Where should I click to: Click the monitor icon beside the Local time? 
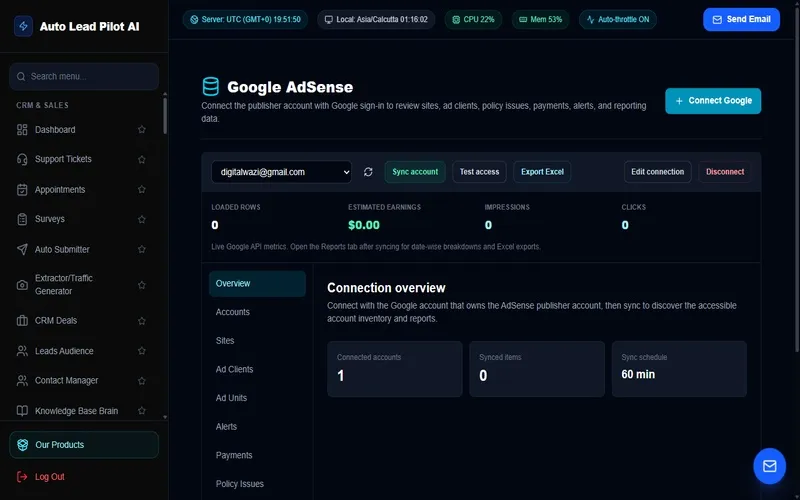point(329,19)
